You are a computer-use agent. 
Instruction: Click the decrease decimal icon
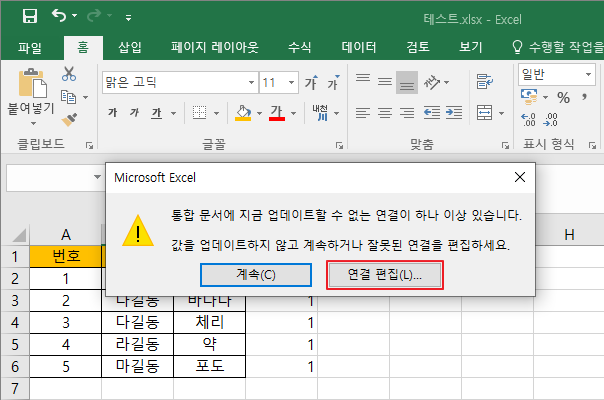point(550,120)
